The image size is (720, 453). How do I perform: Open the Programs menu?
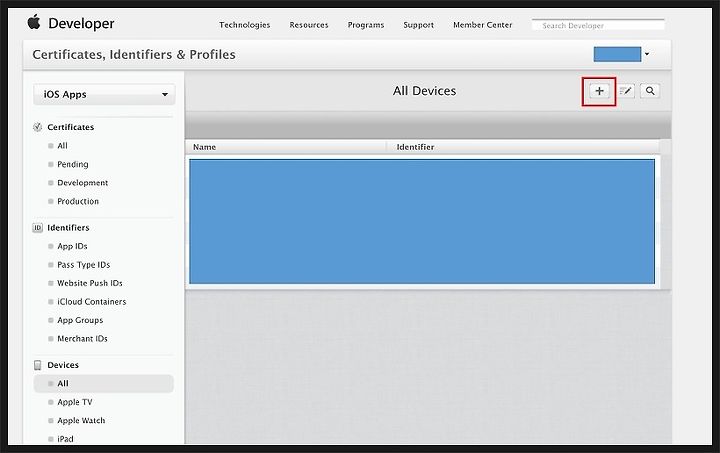(366, 25)
